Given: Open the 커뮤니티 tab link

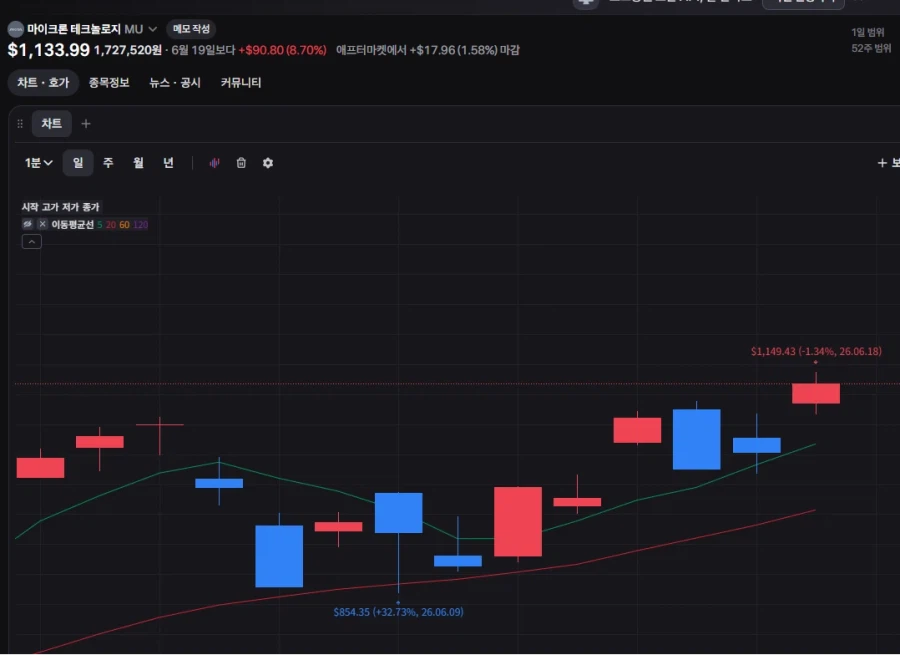Looking at the screenshot, I should [241, 83].
